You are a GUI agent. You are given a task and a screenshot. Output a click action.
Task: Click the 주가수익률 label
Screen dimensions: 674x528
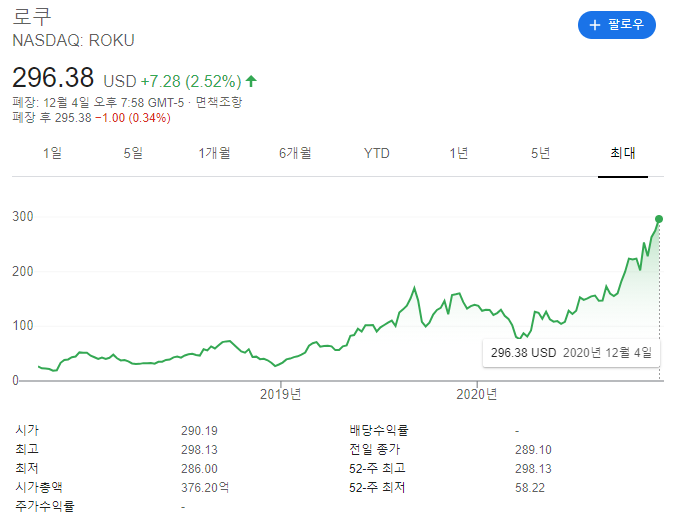(x=45, y=506)
